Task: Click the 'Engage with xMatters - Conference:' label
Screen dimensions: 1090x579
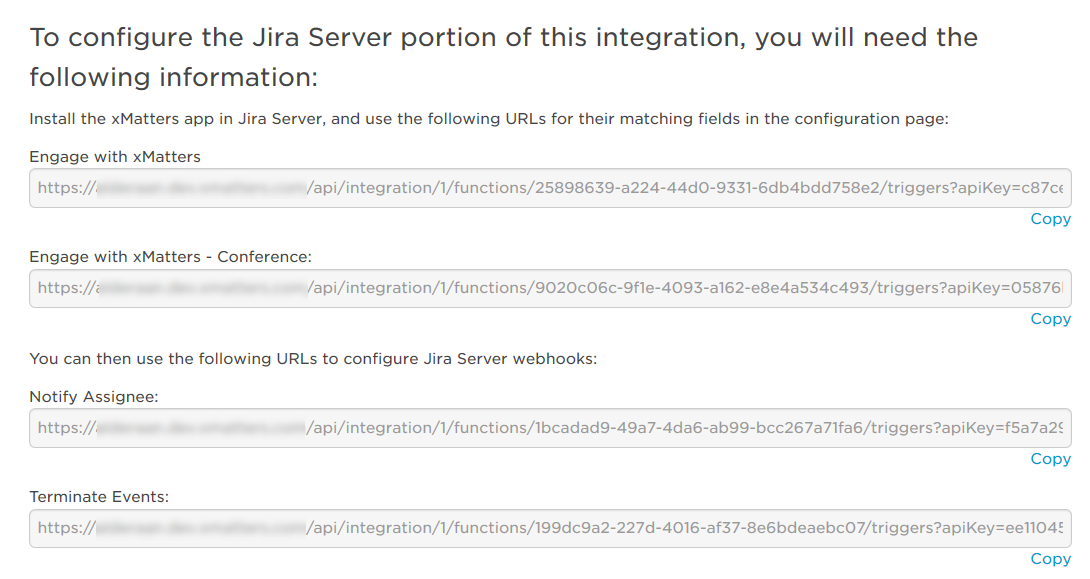Action: pos(170,257)
